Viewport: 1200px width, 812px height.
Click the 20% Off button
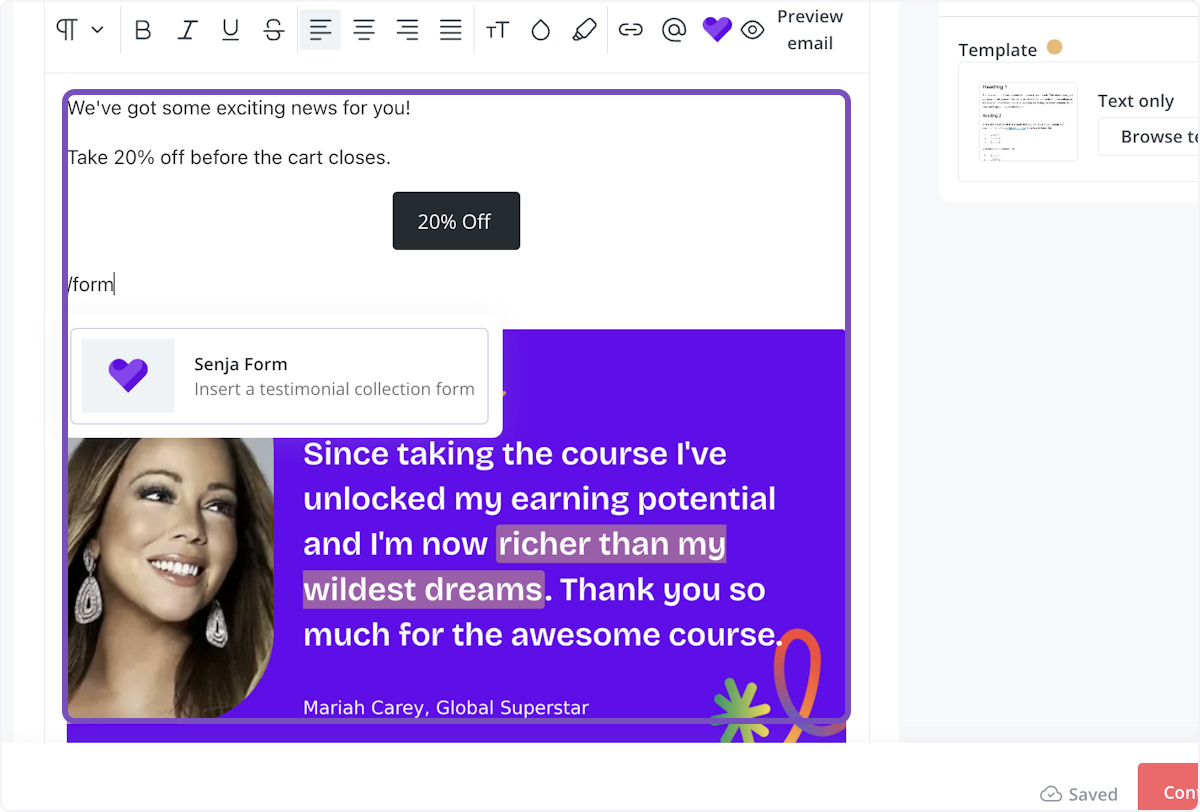pyautogui.click(x=456, y=221)
